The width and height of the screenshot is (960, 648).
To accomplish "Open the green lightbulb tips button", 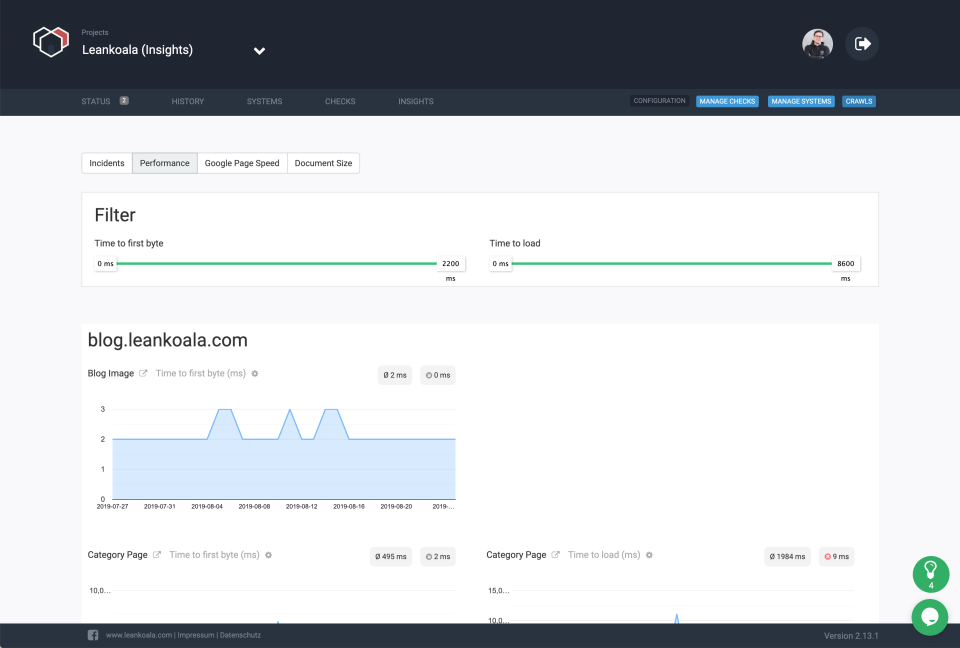I will [x=931, y=574].
